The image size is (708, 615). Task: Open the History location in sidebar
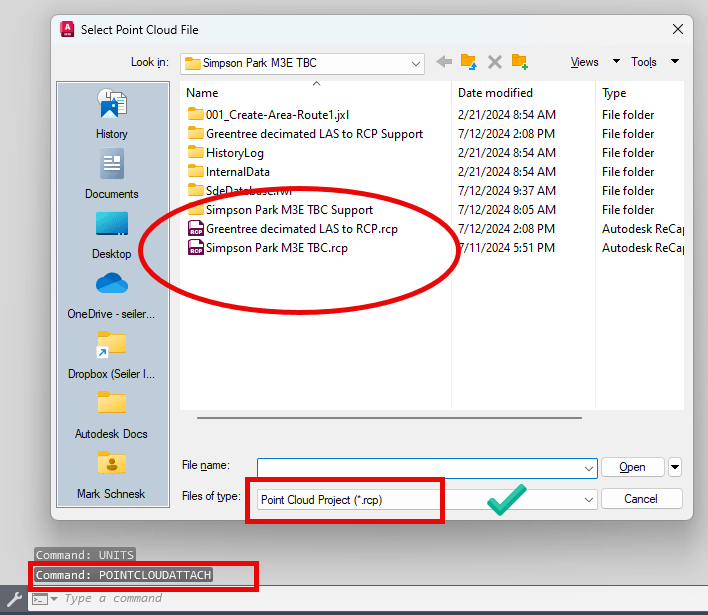pos(112,114)
